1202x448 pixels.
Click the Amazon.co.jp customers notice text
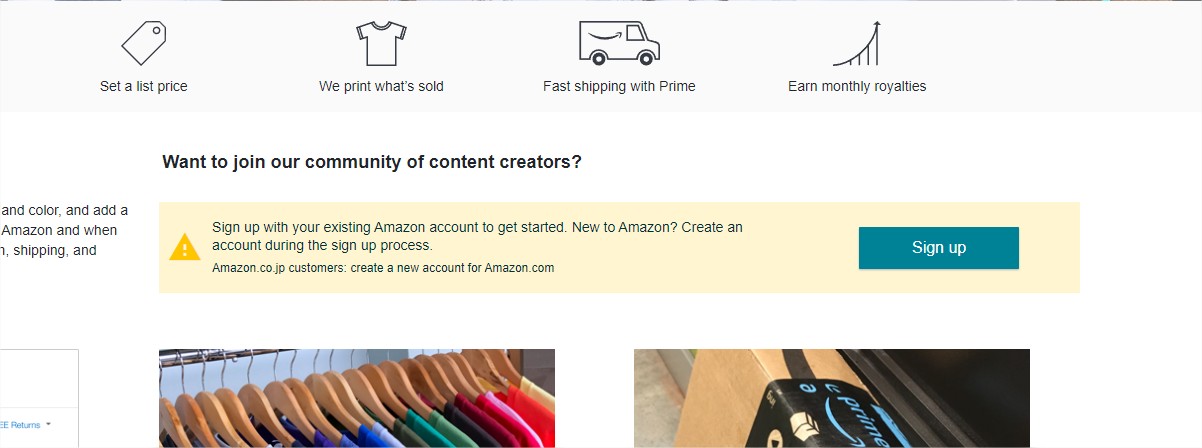click(383, 268)
